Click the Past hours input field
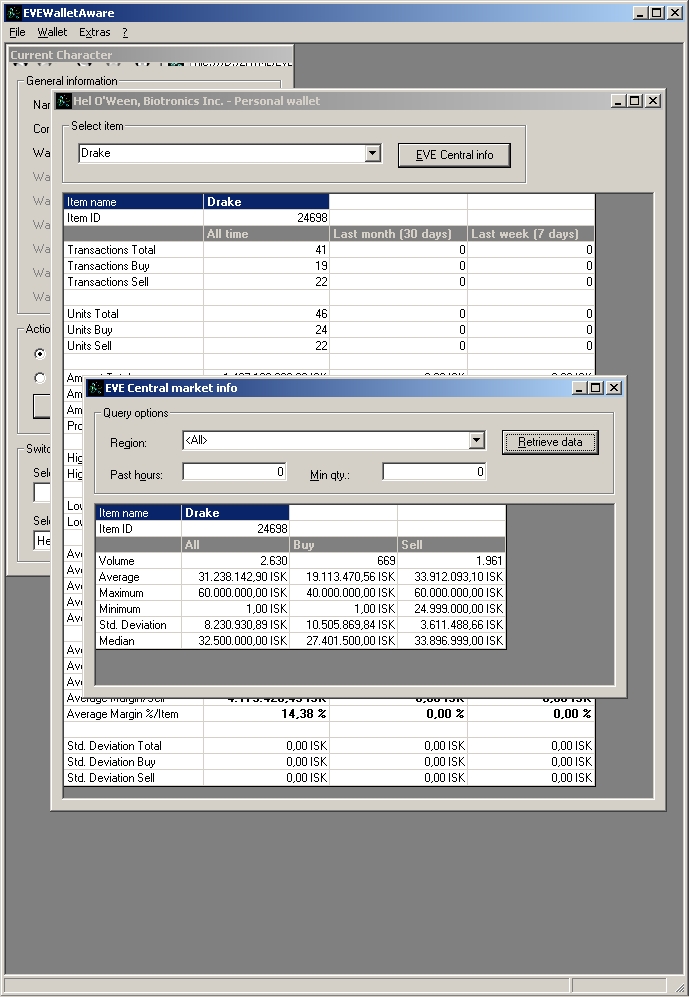 coord(234,472)
